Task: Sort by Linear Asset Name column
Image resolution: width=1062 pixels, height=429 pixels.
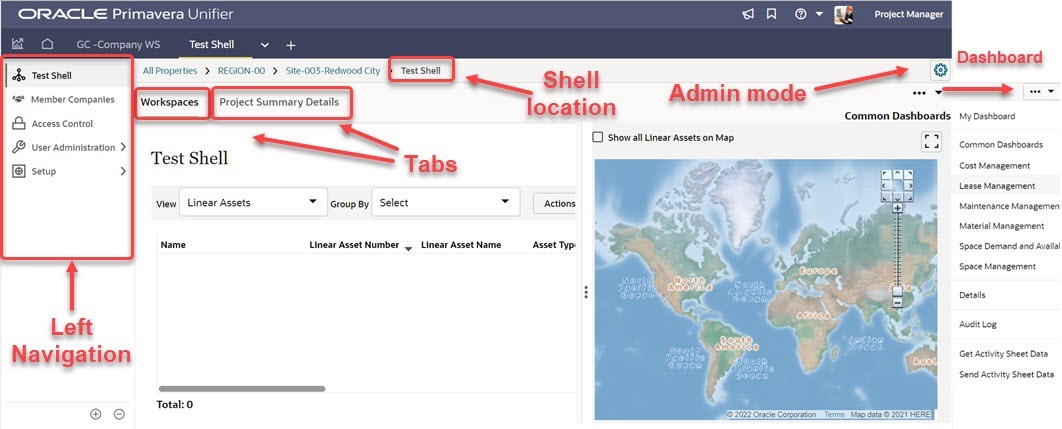Action: point(461,245)
